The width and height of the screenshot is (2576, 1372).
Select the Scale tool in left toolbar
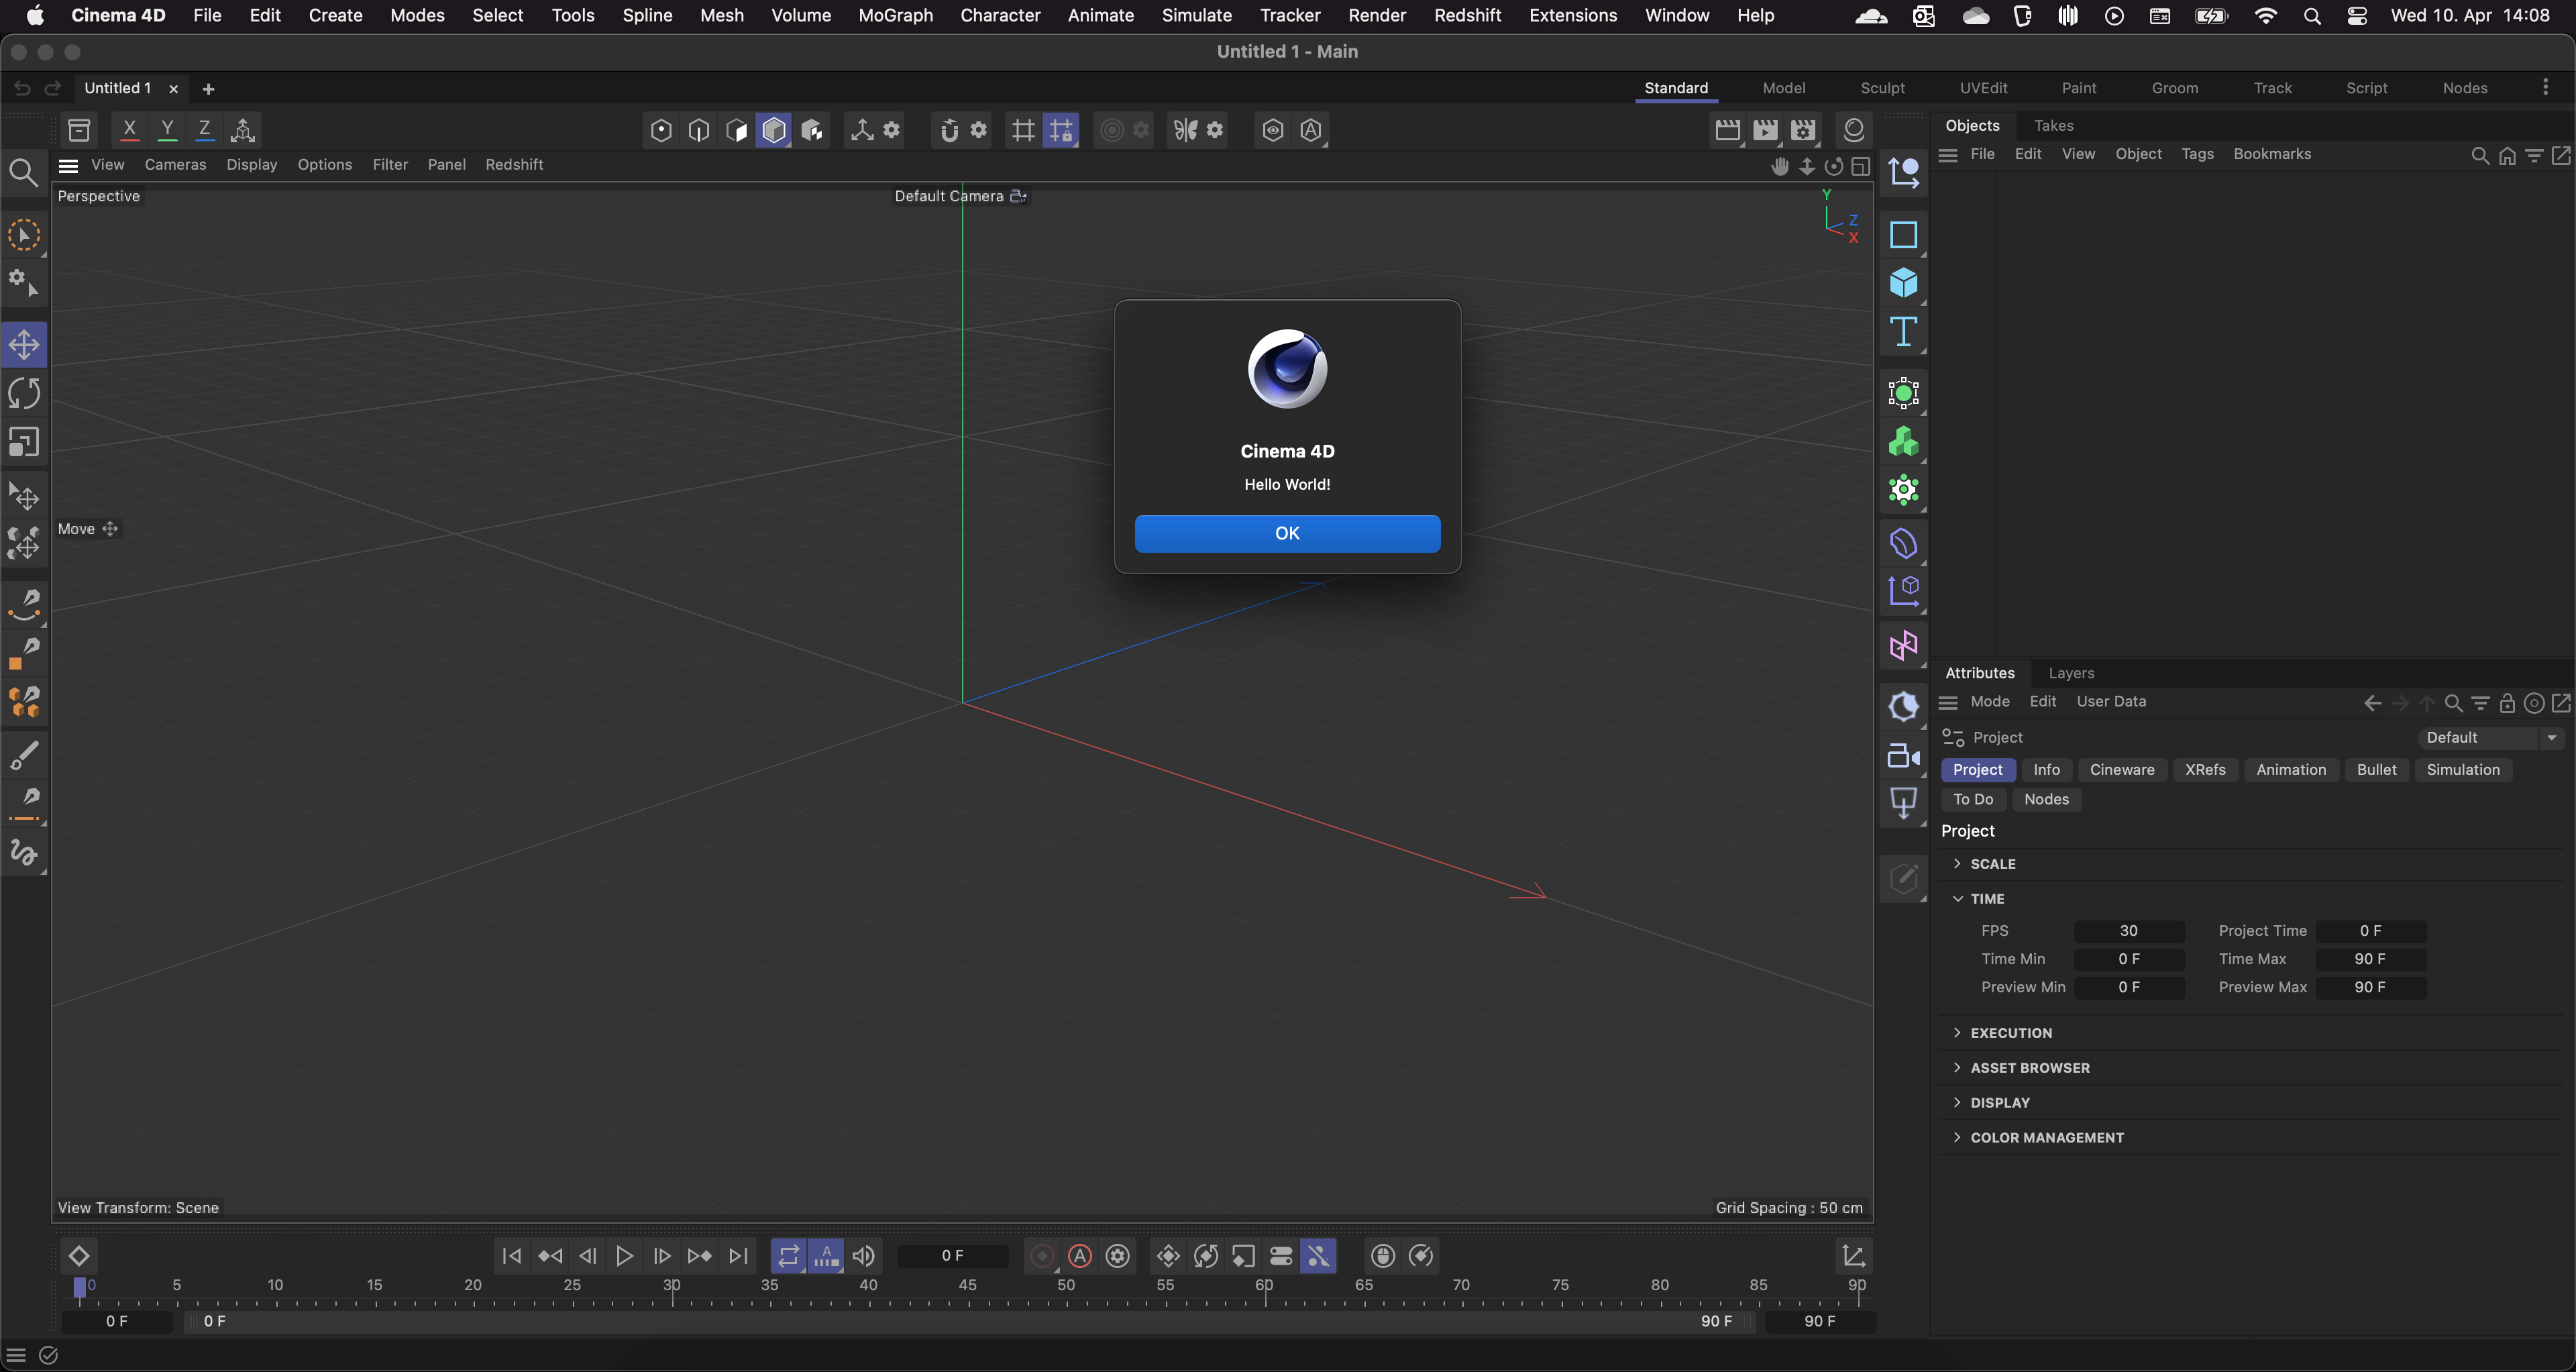(x=24, y=442)
